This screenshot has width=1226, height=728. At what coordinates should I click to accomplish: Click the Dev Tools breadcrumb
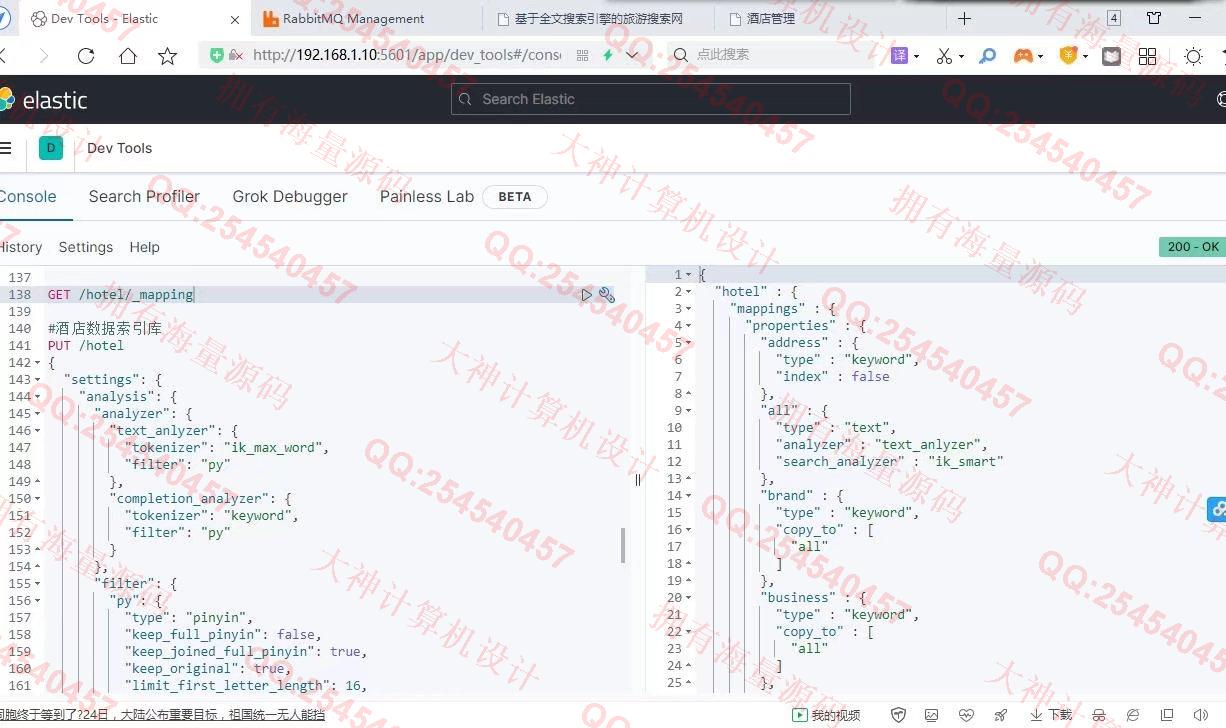point(120,148)
